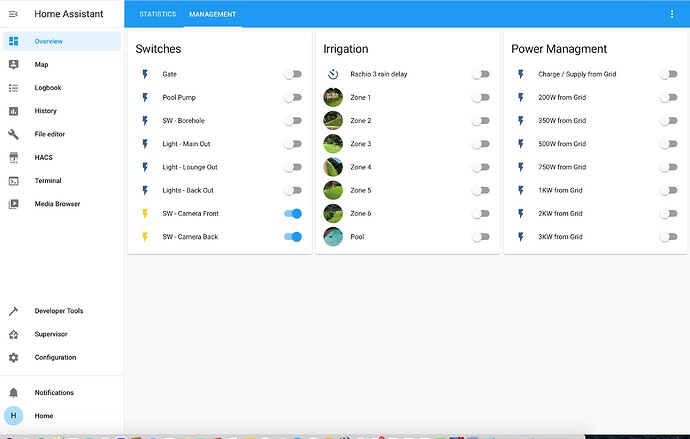The image size is (690, 439).
Task: Switch to the Statistics tab
Action: click(158, 14)
